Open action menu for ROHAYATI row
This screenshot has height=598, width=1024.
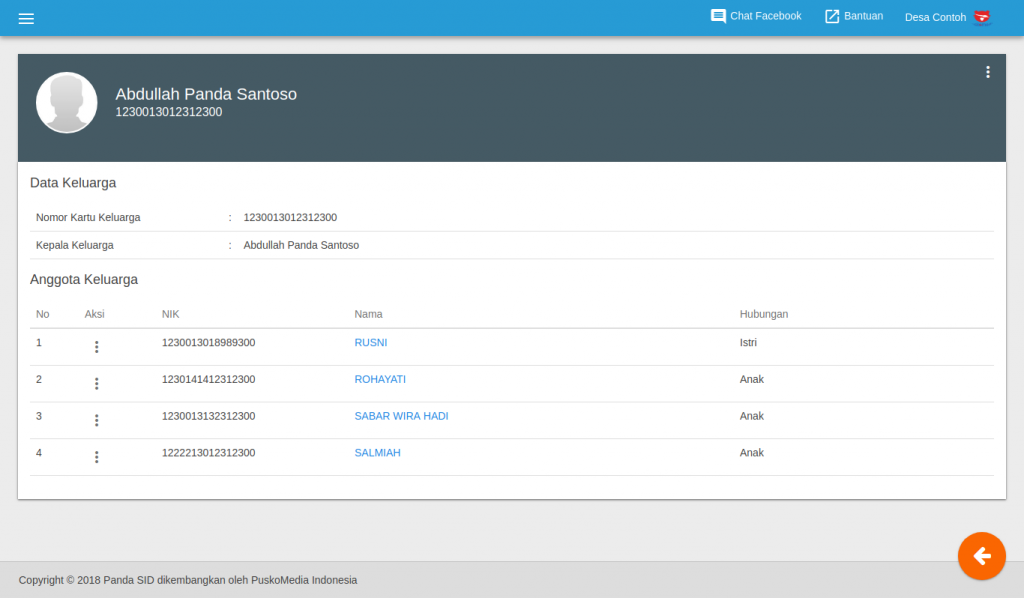(97, 384)
